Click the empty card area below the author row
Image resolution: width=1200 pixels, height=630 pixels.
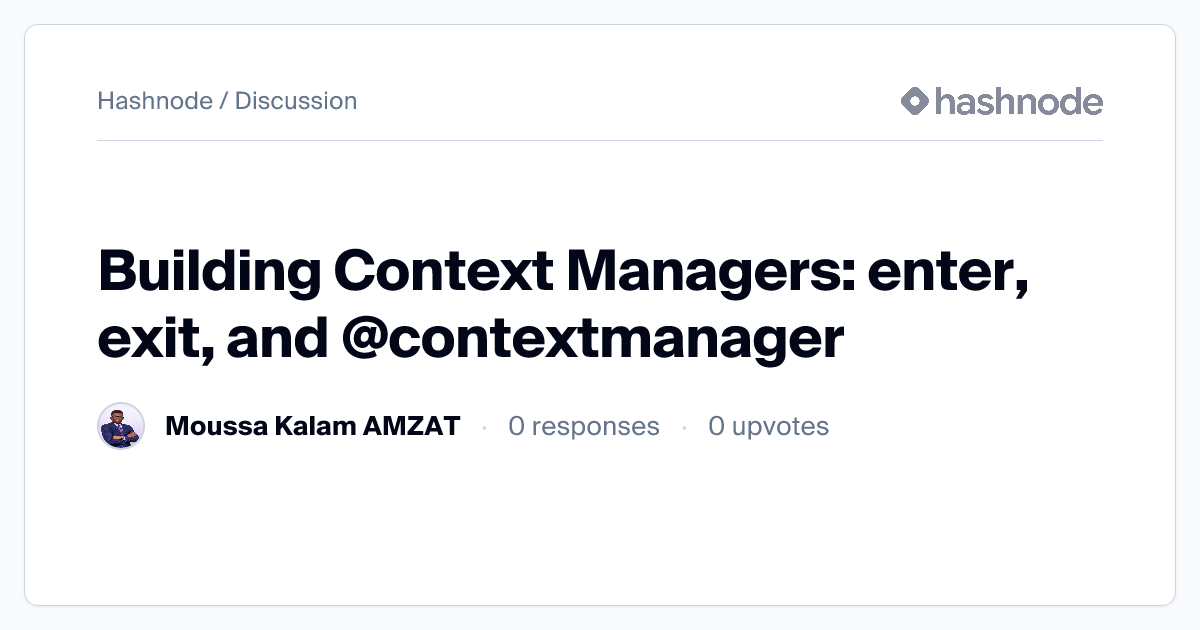tap(600, 530)
